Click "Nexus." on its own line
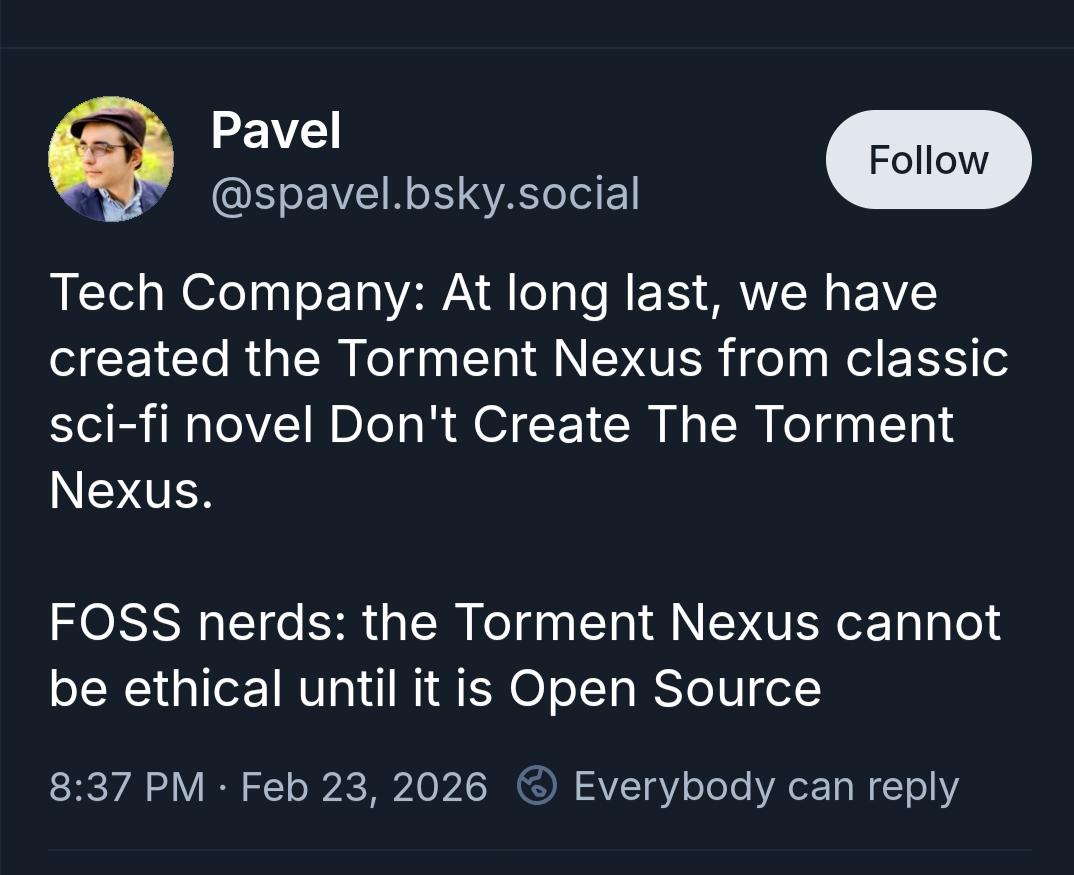This screenshot has height=875, width=1074. tap(131, 490)
